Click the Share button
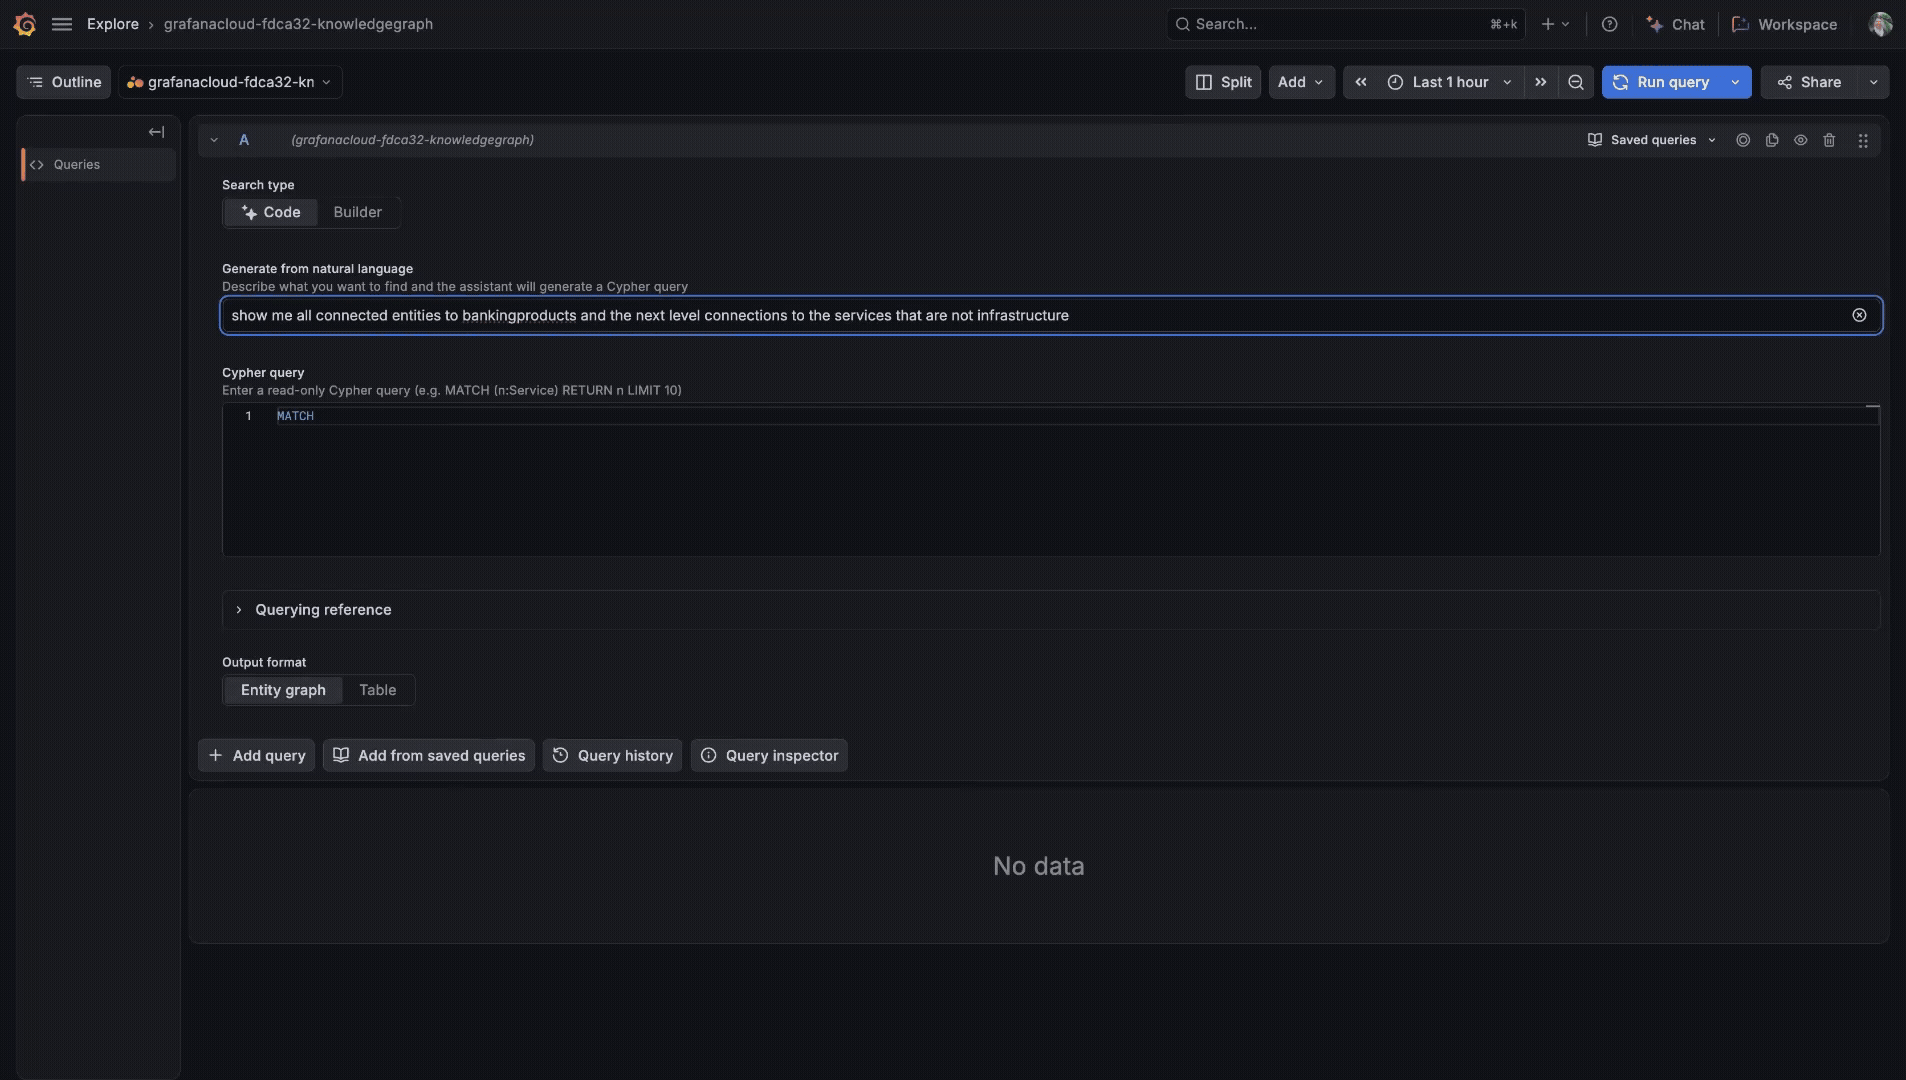1906x1080 pixels. [x=1809, y=82]
